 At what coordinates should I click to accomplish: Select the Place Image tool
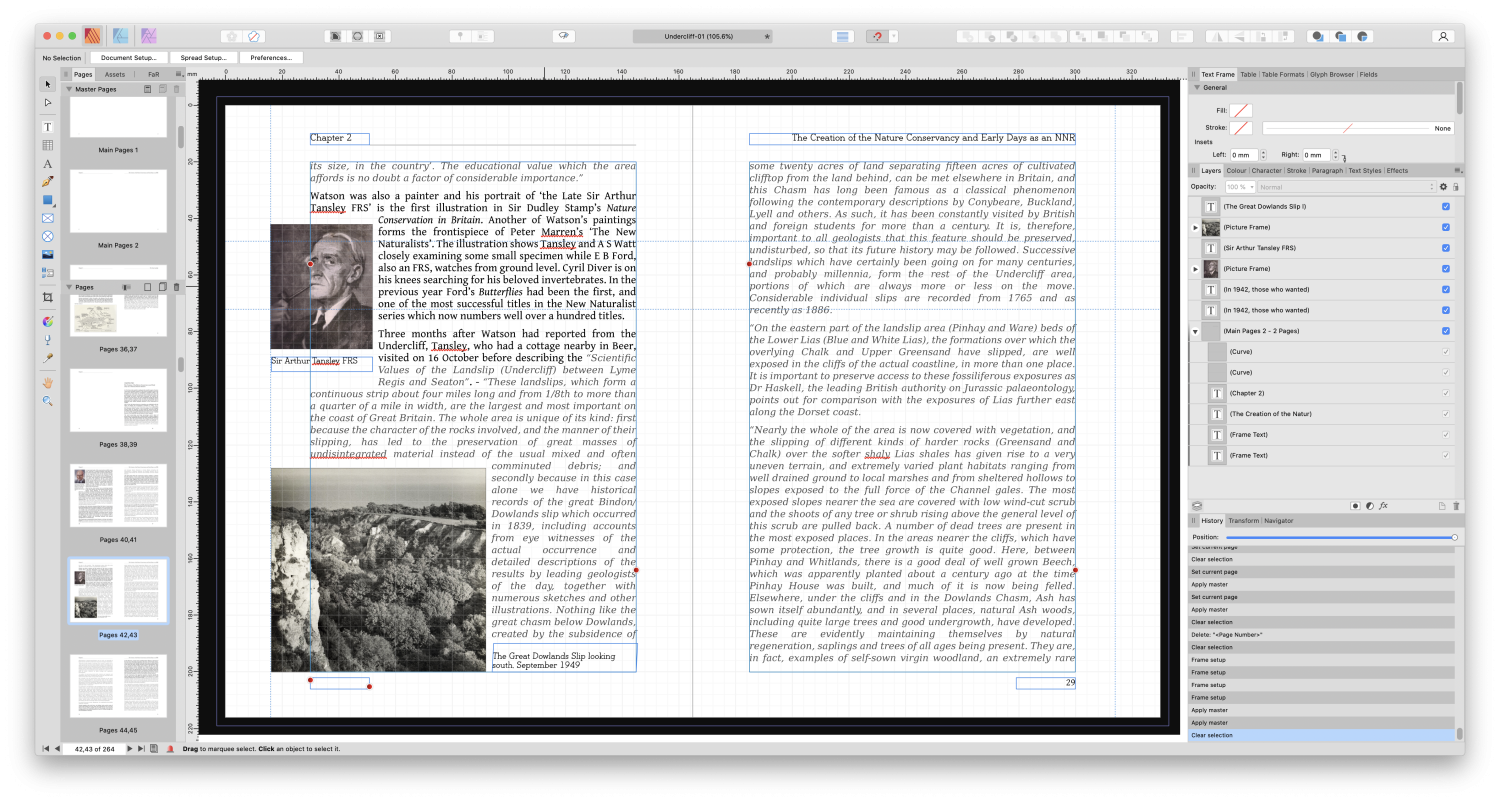pyautogui.click(x=47, y=254)
